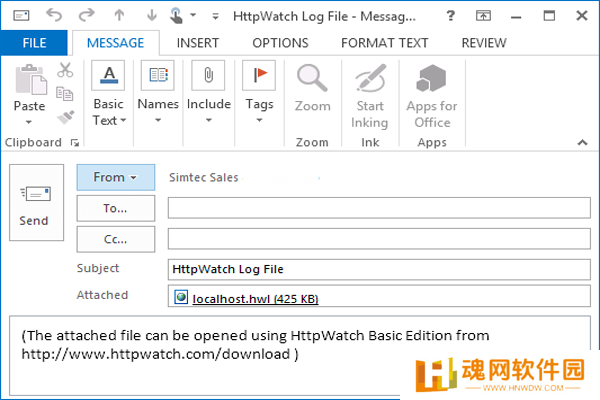Click the Cc... address book button
The image size is (600, 400).
[116, 239]
